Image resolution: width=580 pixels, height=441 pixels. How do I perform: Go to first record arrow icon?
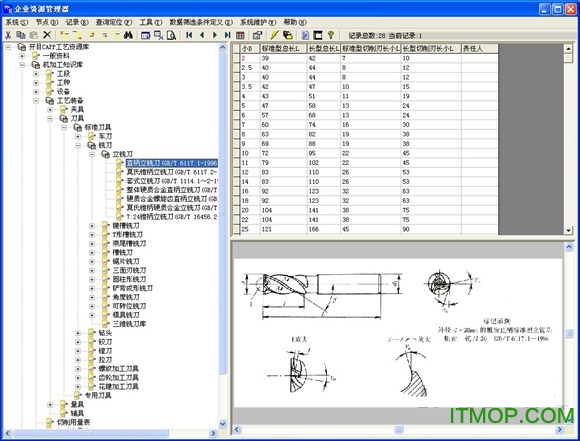[x=189, y=35]
